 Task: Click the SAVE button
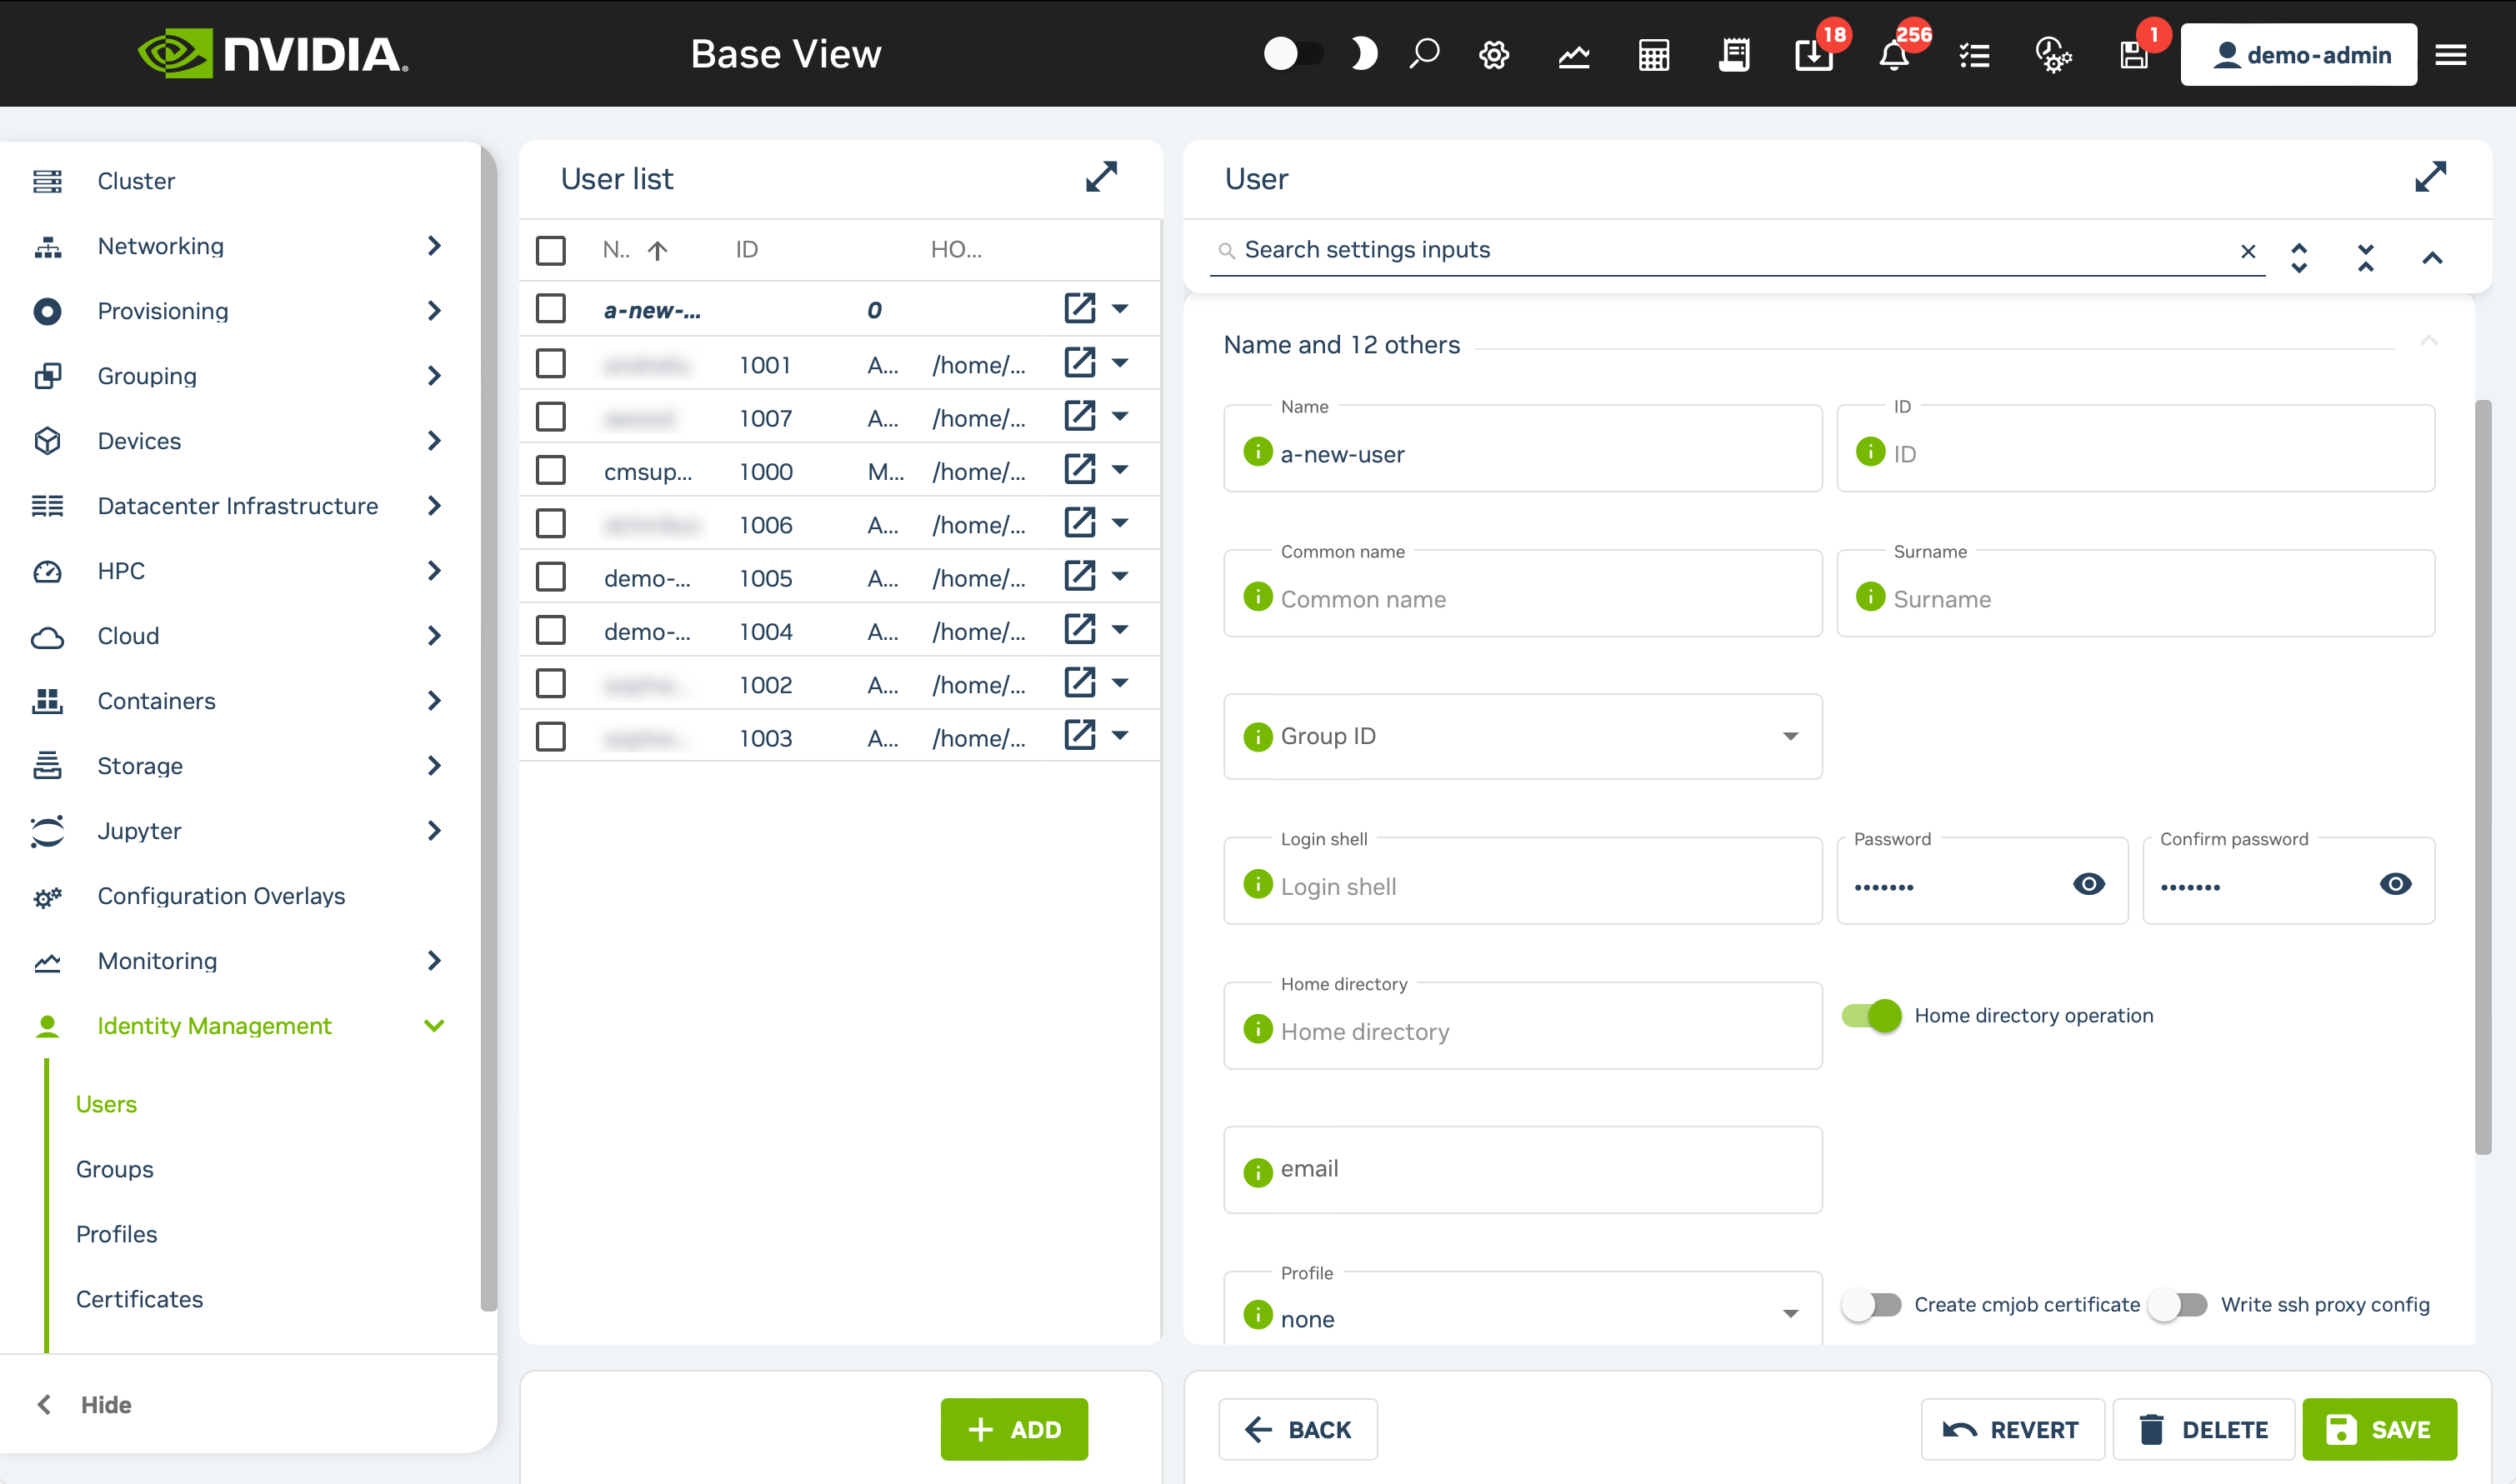click(x=2380, y=1429)
